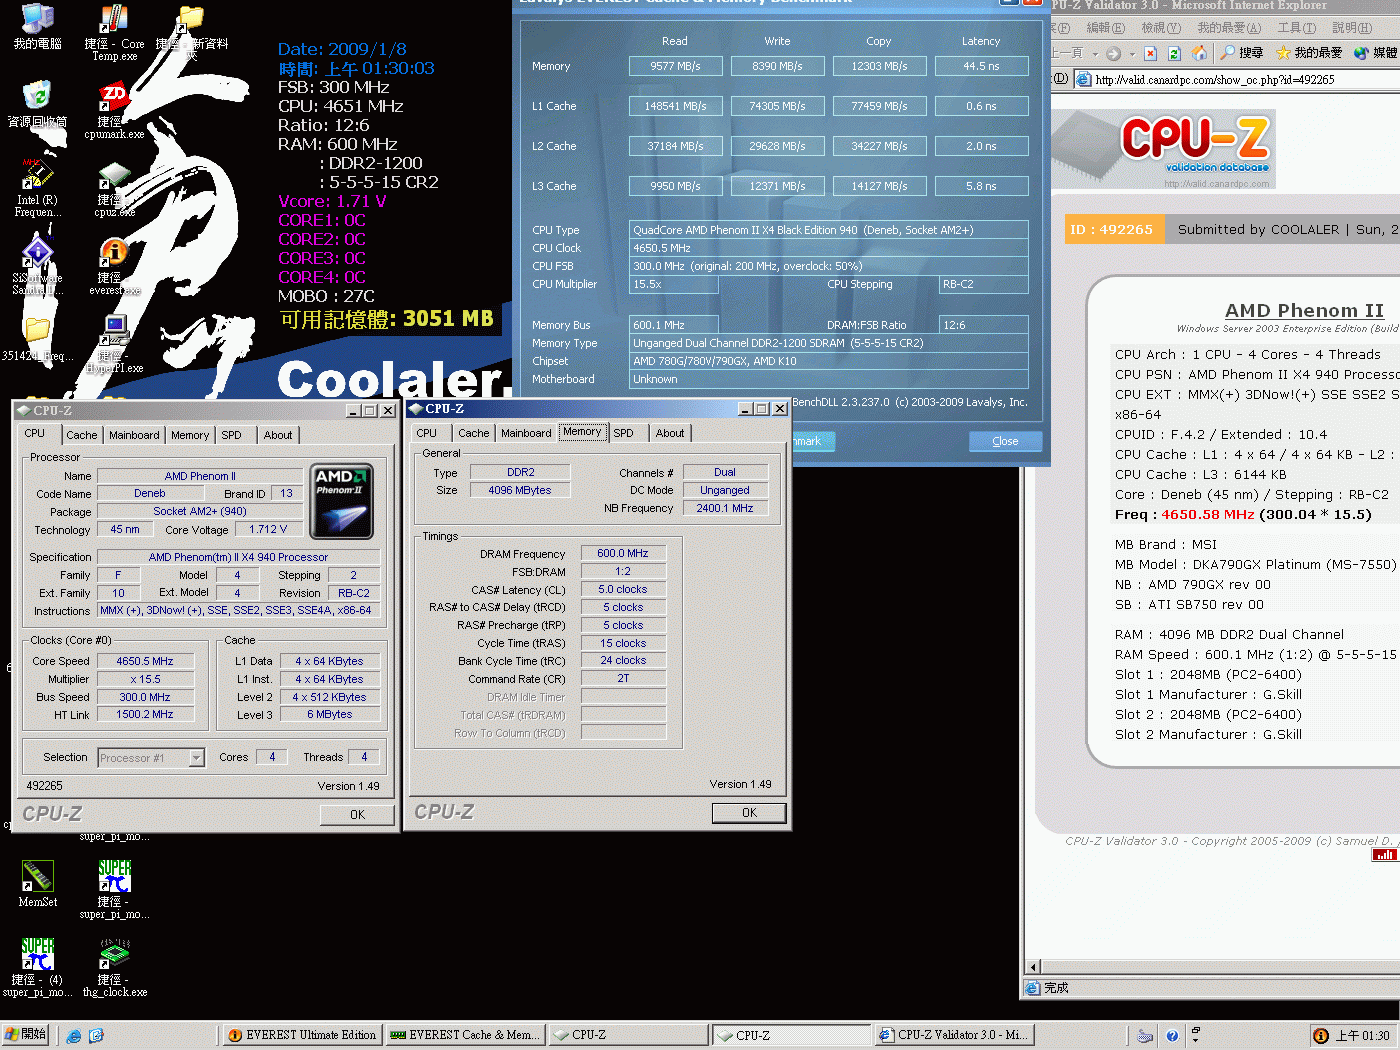Select About tab in right CPU-Z window
The width and height of the screenshot is (1400, 1050).
670,433
